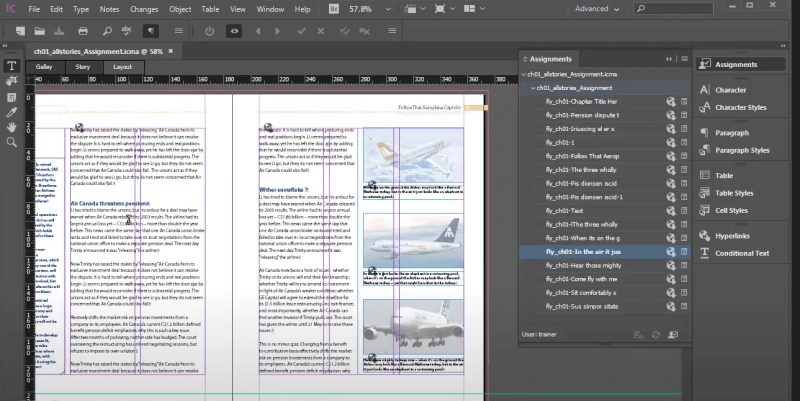Click the 'Air Canada threatens pensions' heading
This screenshot has width=800, height=401.
110,204
